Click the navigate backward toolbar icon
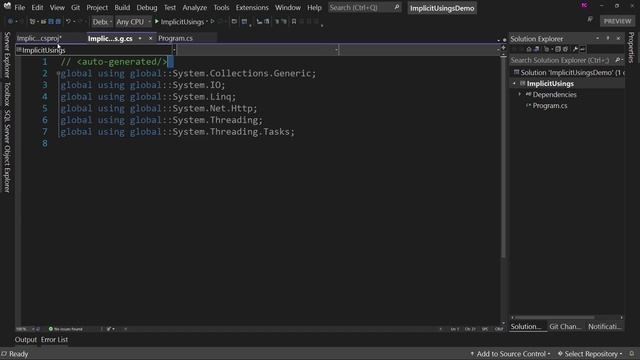This screenshot has height=360, width=640. coord(10,21)
